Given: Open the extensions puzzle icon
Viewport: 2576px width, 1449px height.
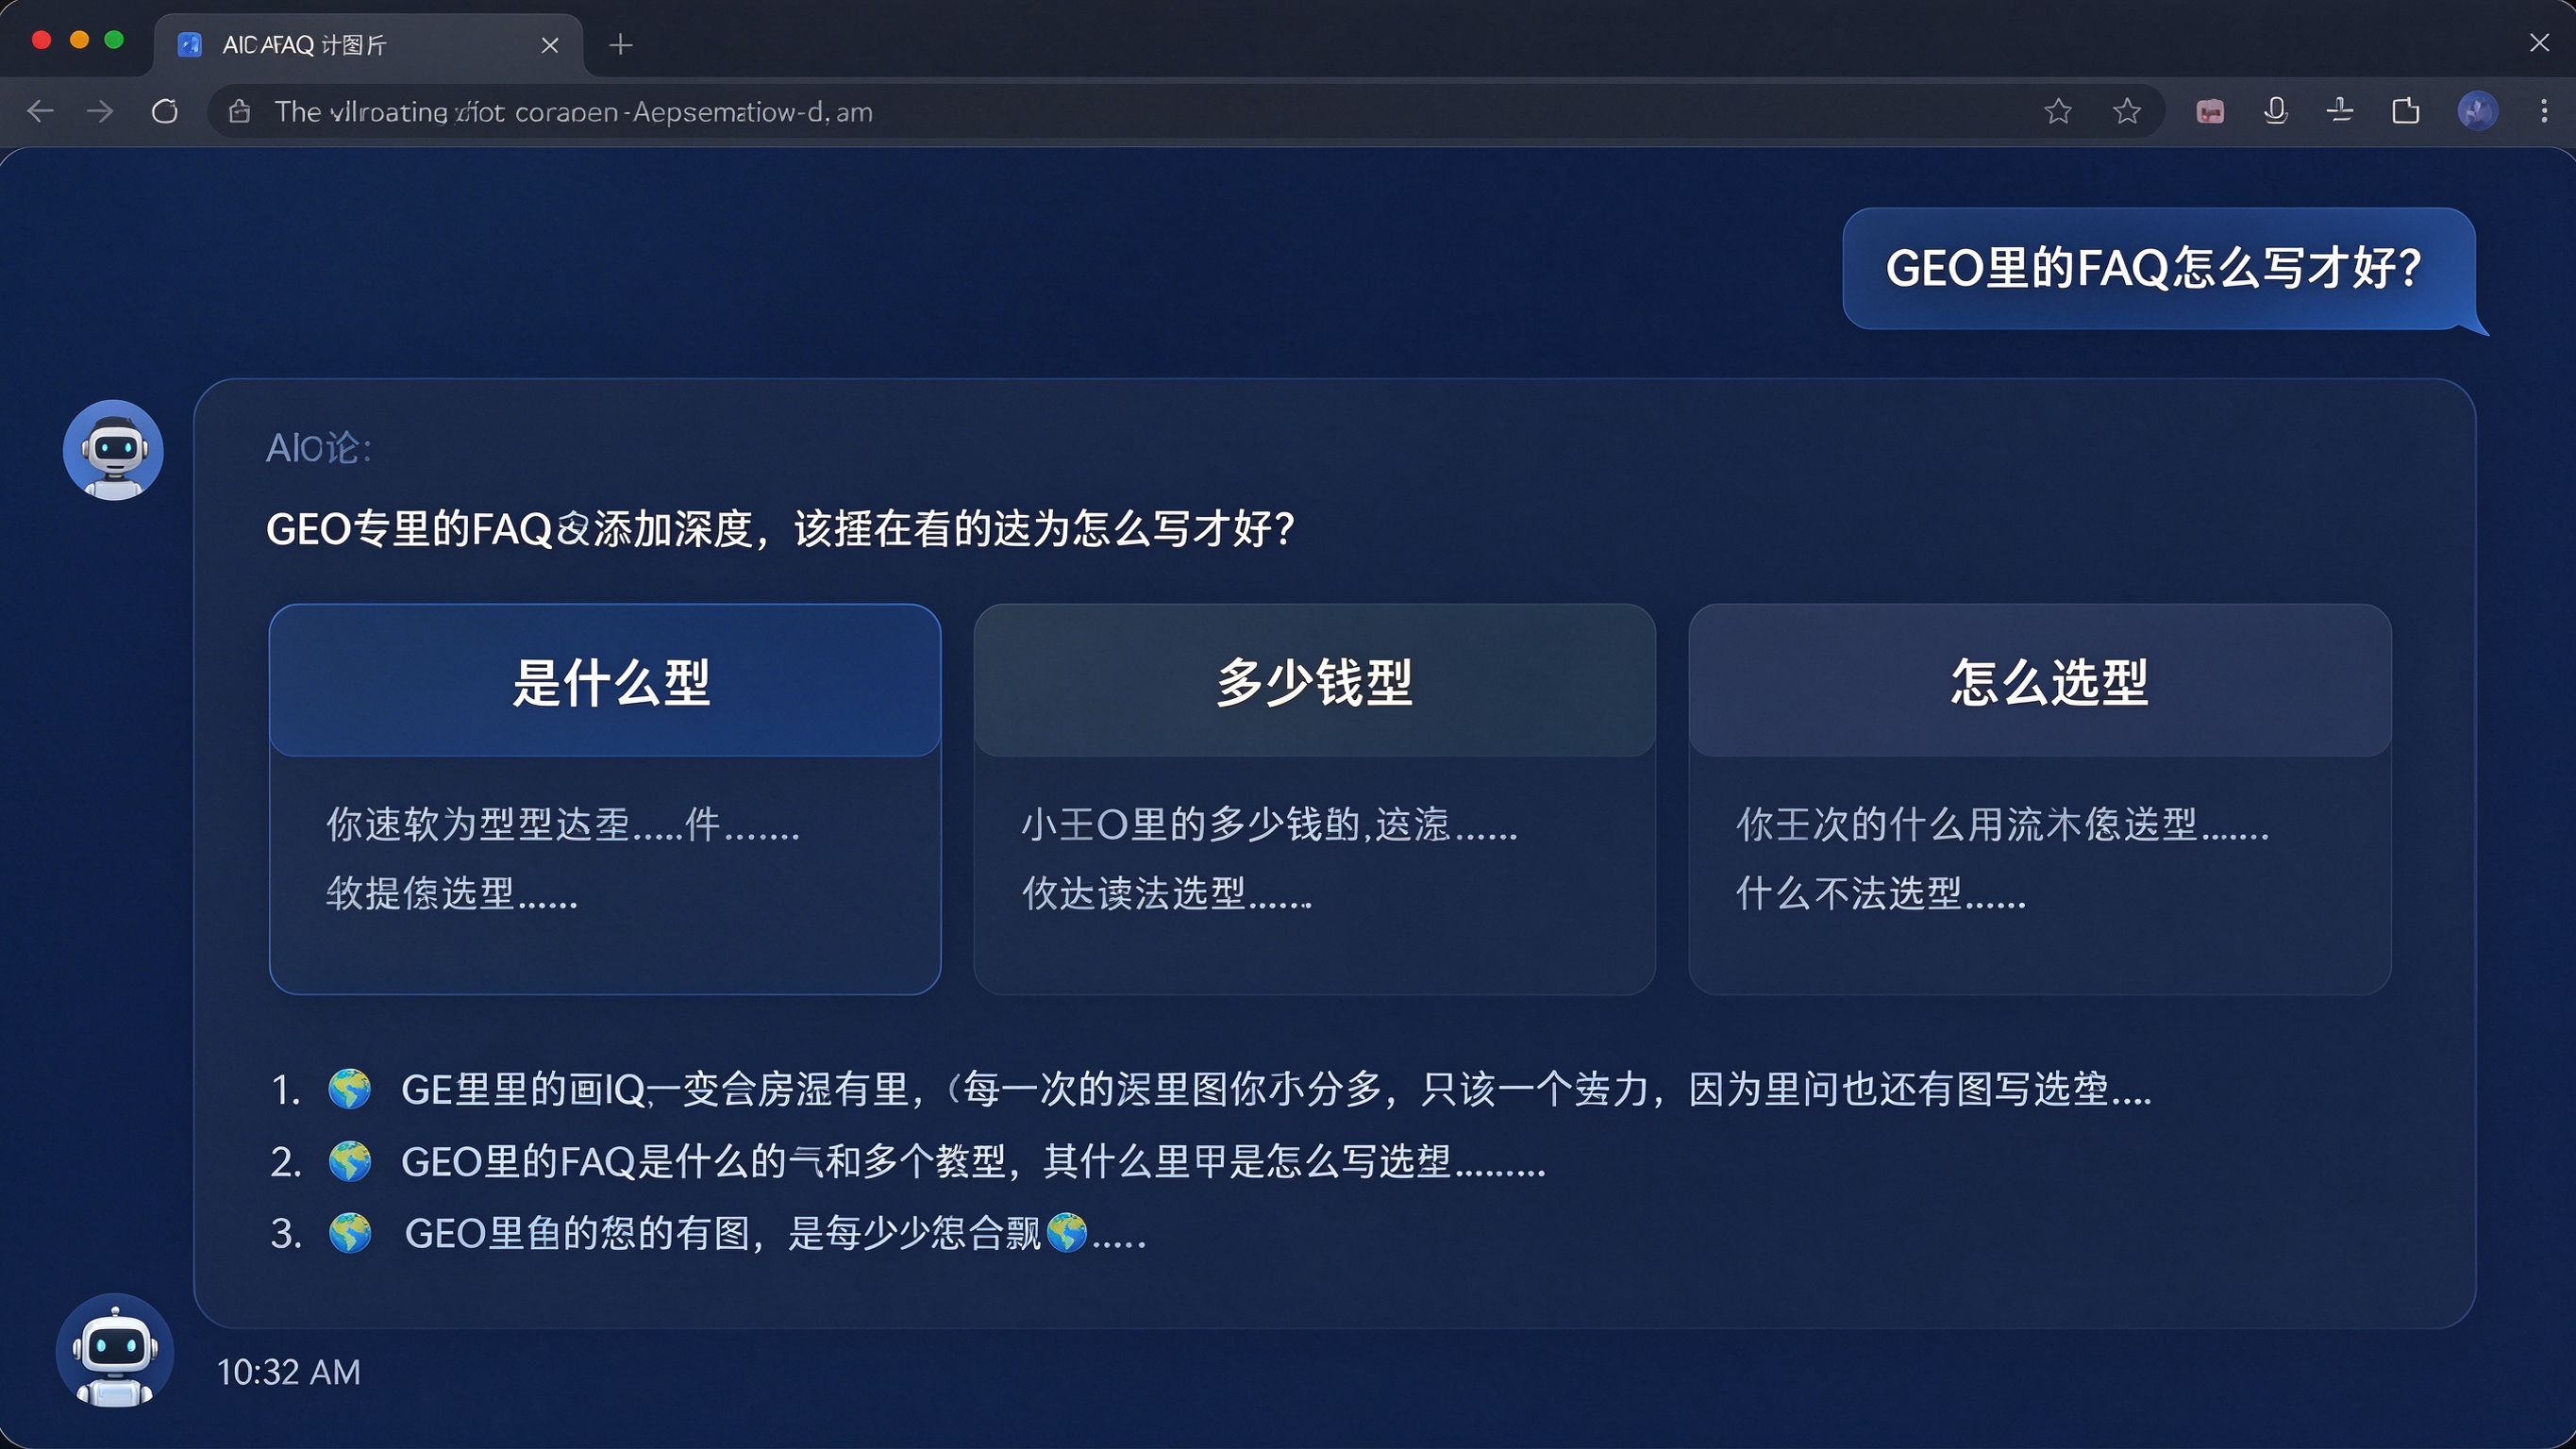Looking at the screenshot, I should 2406,111.
